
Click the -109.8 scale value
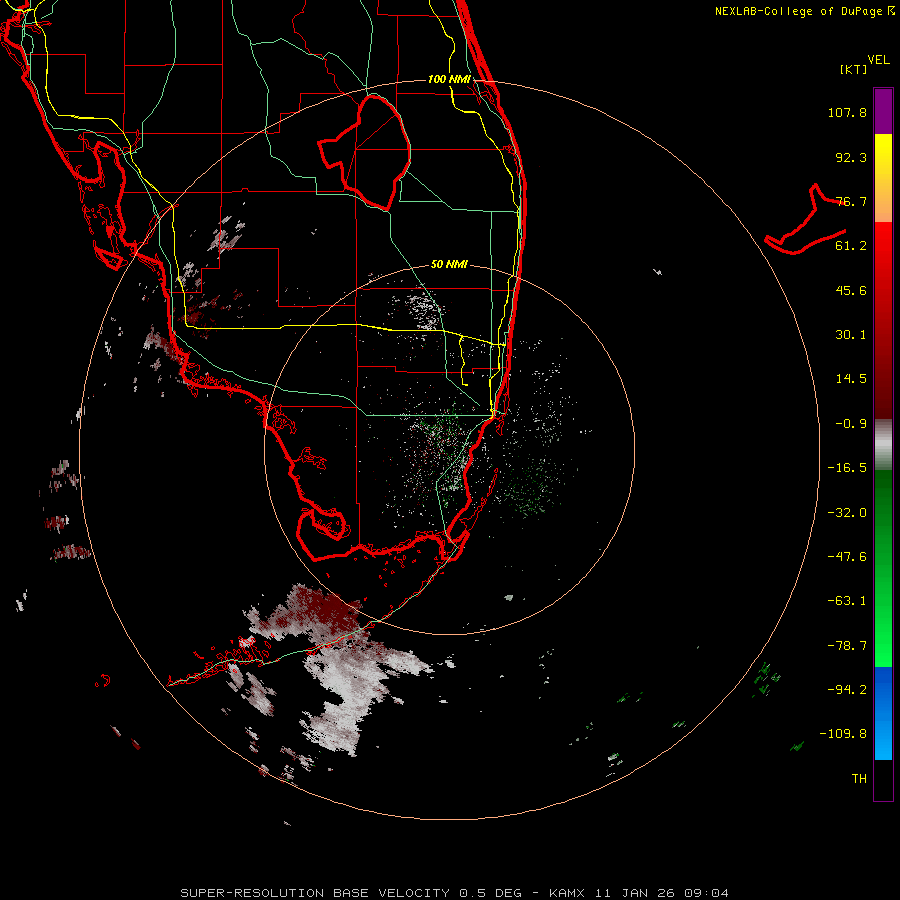coord(843,734)
